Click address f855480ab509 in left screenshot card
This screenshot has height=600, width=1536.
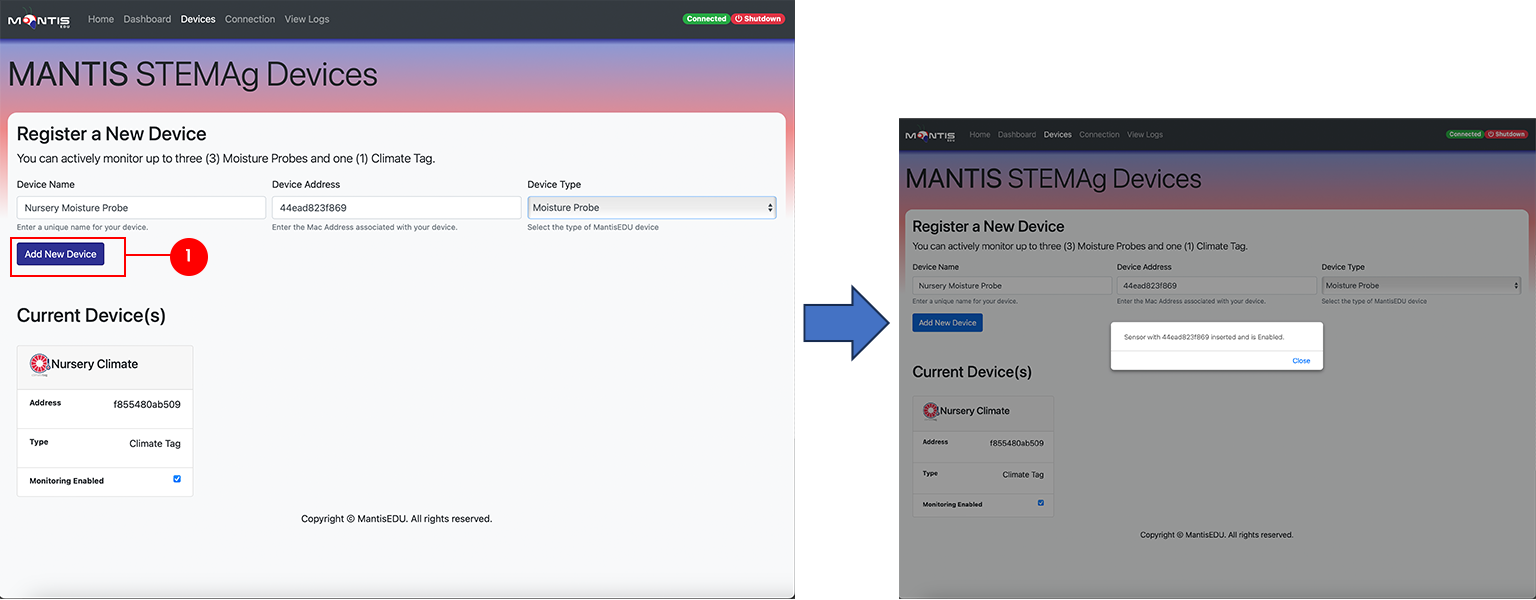pos(147,404)
